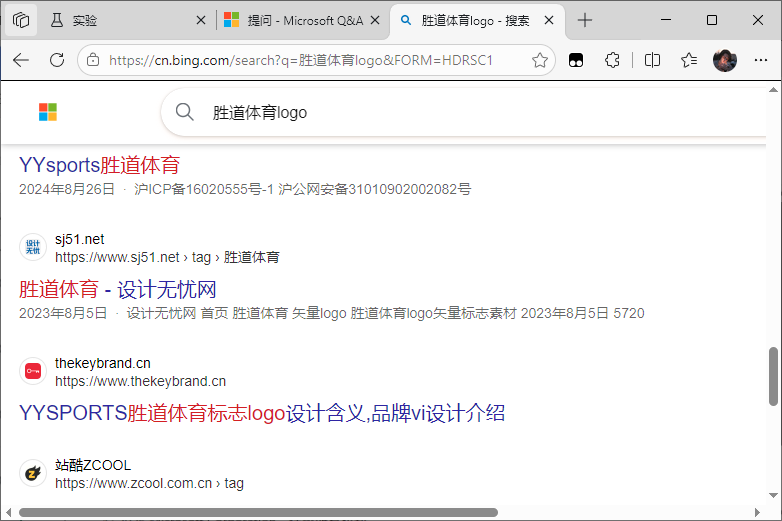Reload the page with the refresh icon

[x=57, y=60]
